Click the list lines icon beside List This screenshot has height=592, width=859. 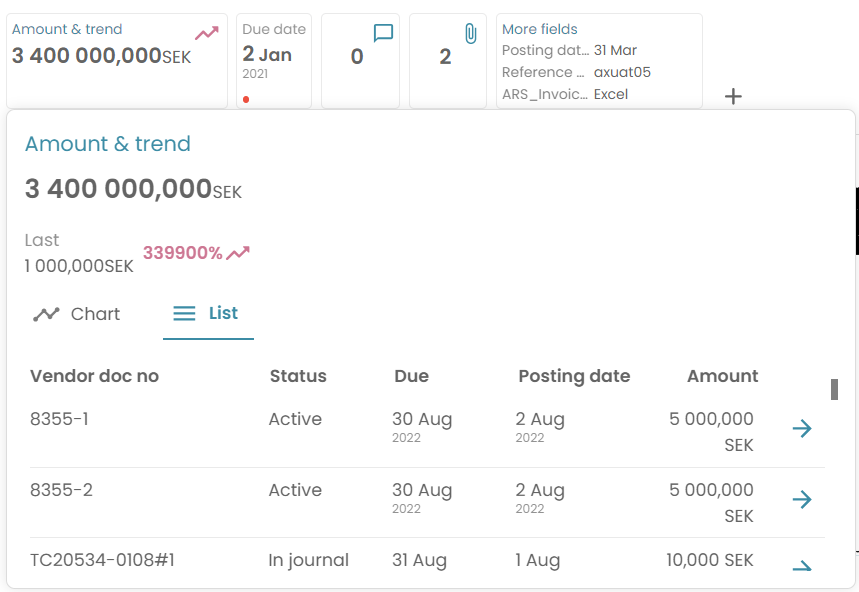[184, 313]
